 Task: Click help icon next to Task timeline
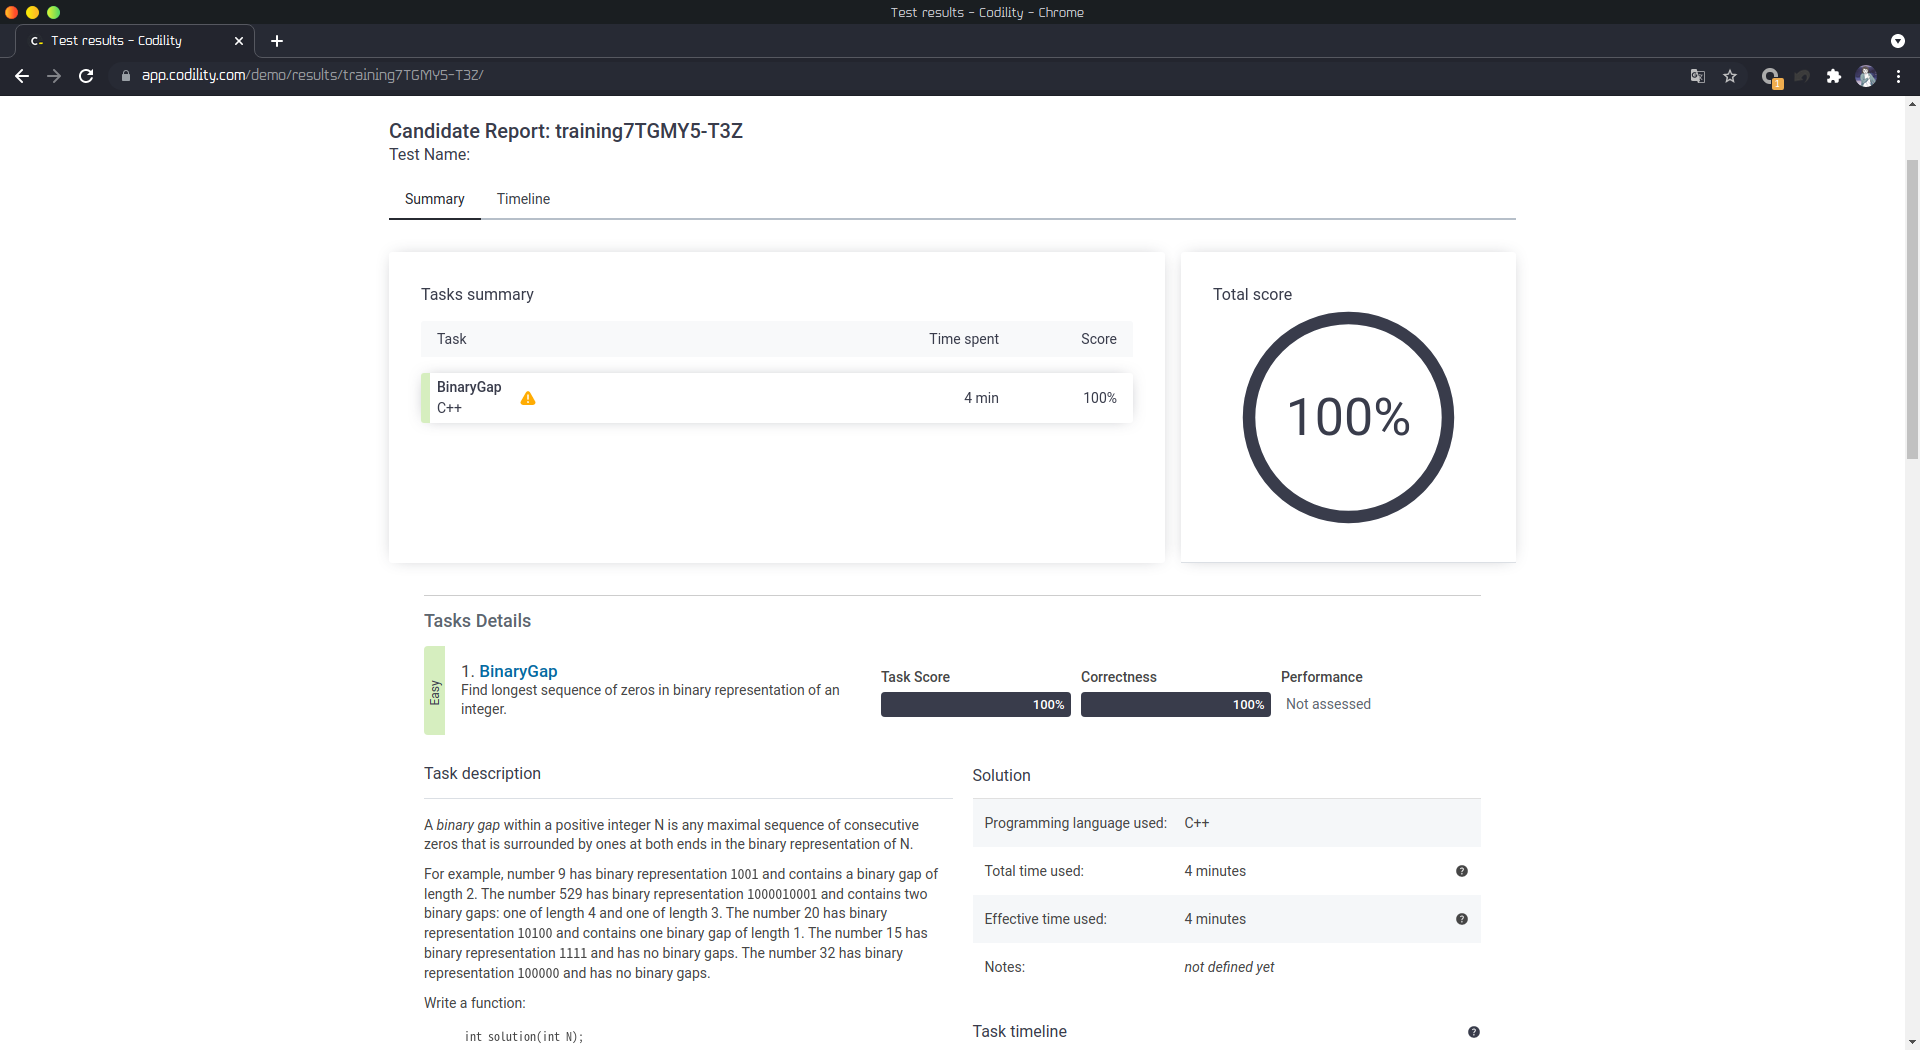coord(1474,1032)
